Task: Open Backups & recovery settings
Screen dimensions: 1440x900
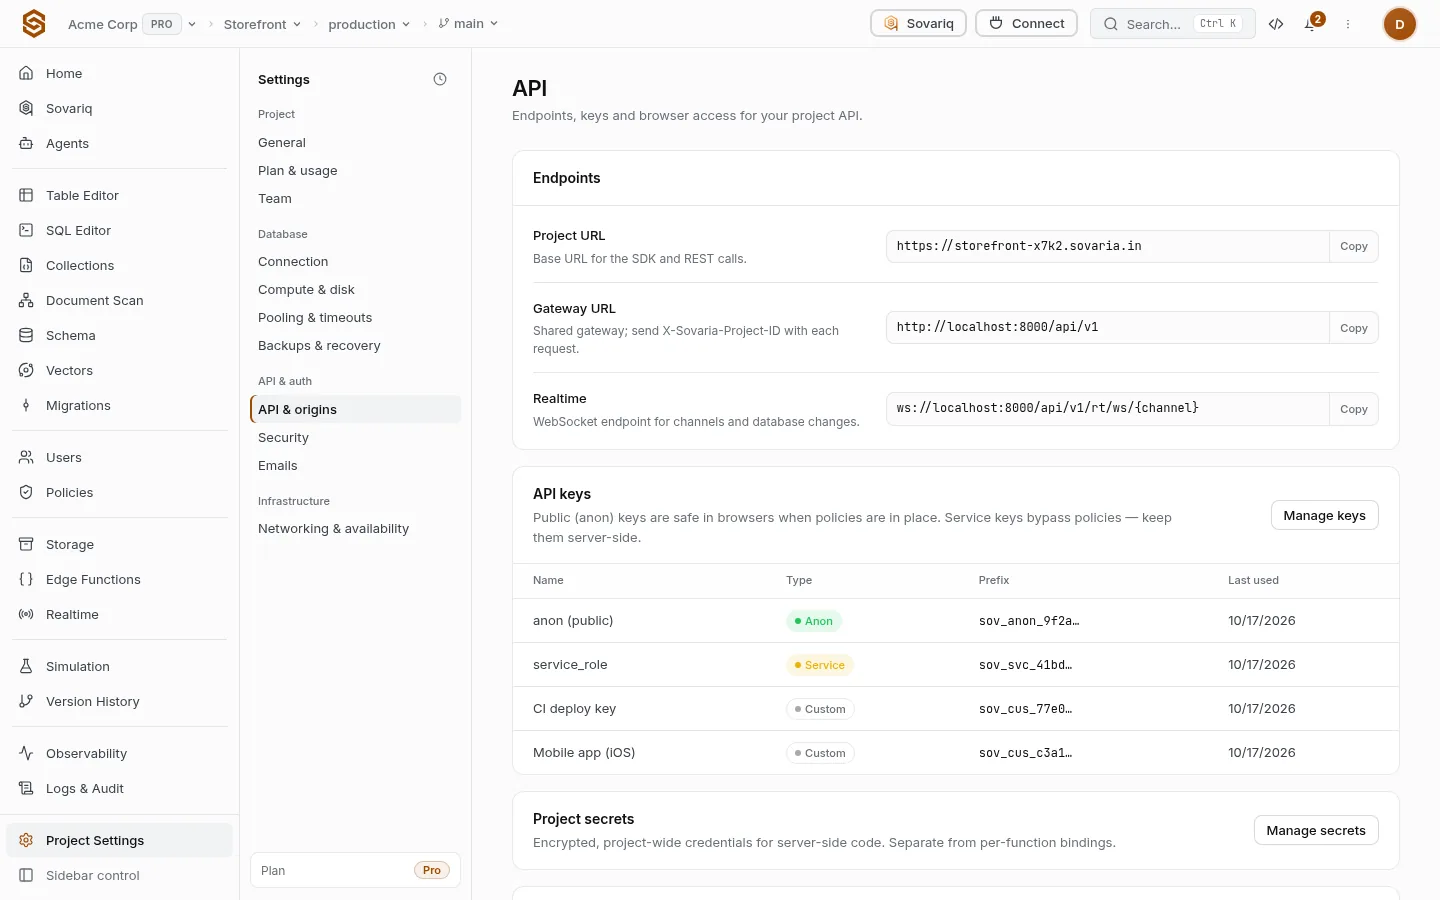Action: coord(355,346)
